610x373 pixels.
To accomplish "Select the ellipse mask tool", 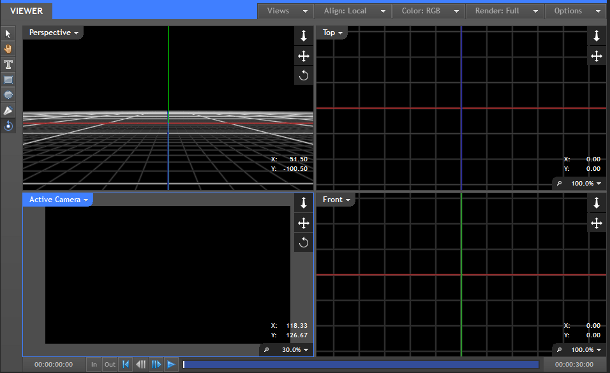I will tap(8, 95).
